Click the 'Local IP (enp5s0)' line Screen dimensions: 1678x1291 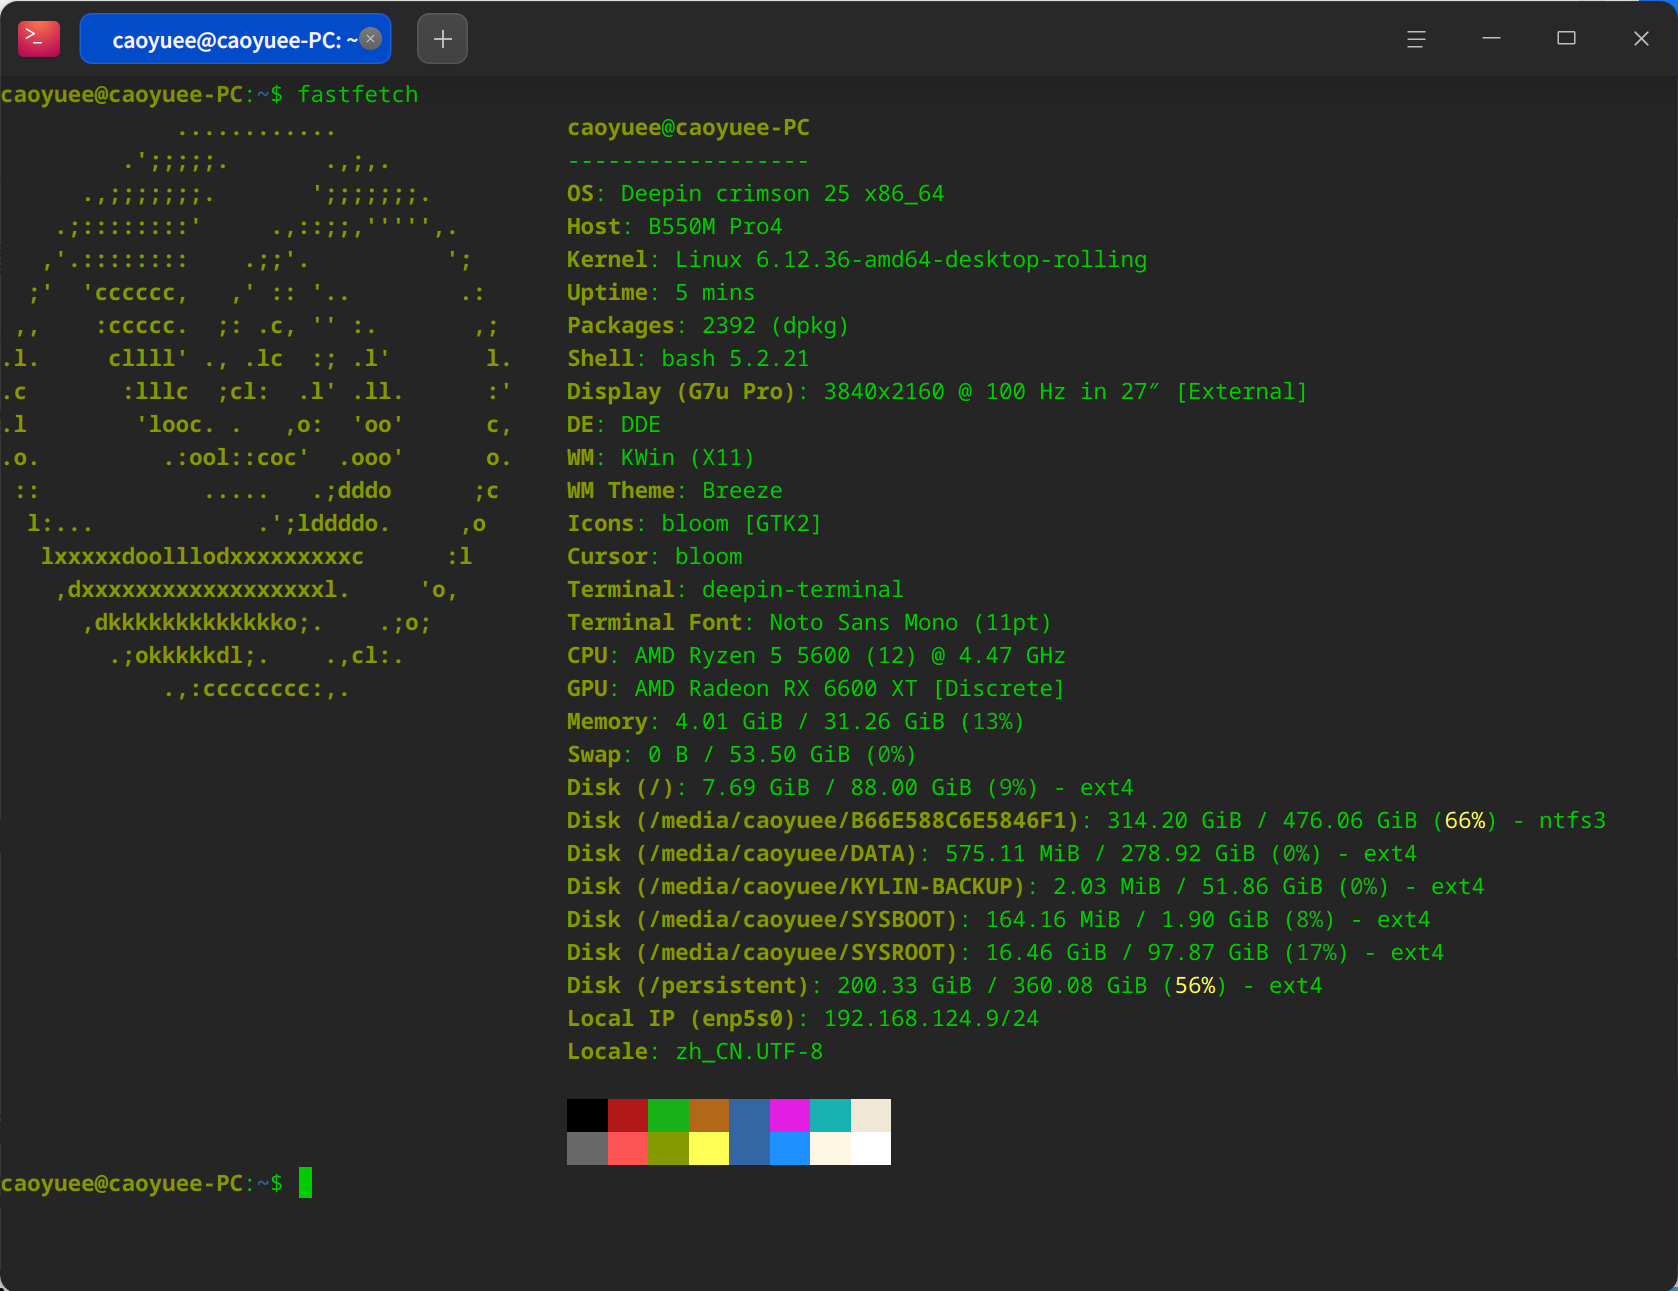803,1019
